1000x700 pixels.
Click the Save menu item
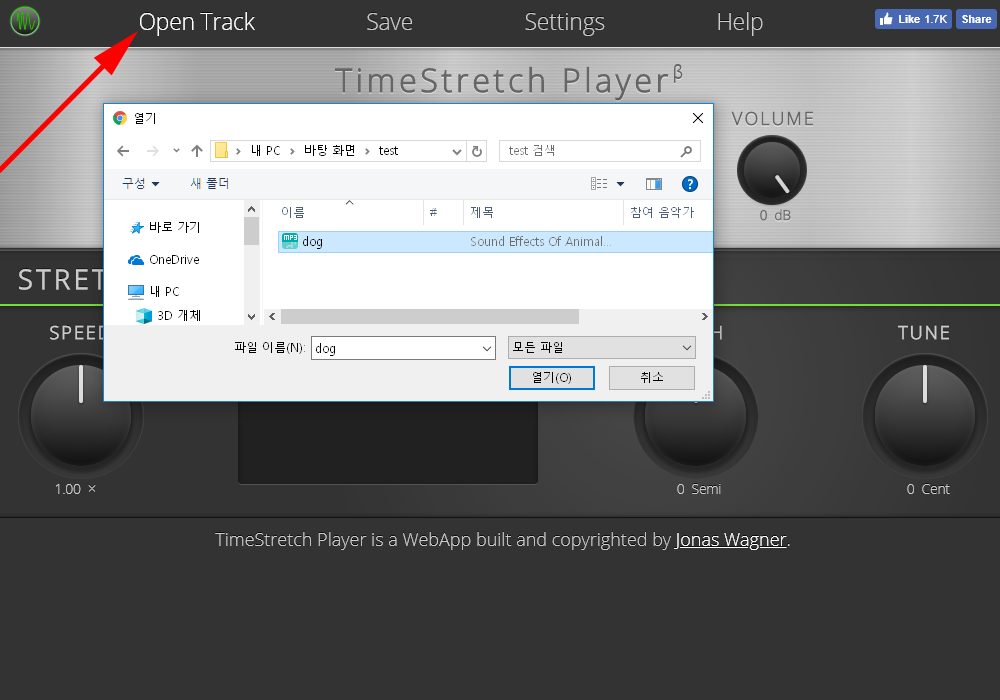(x=389, y=22)
